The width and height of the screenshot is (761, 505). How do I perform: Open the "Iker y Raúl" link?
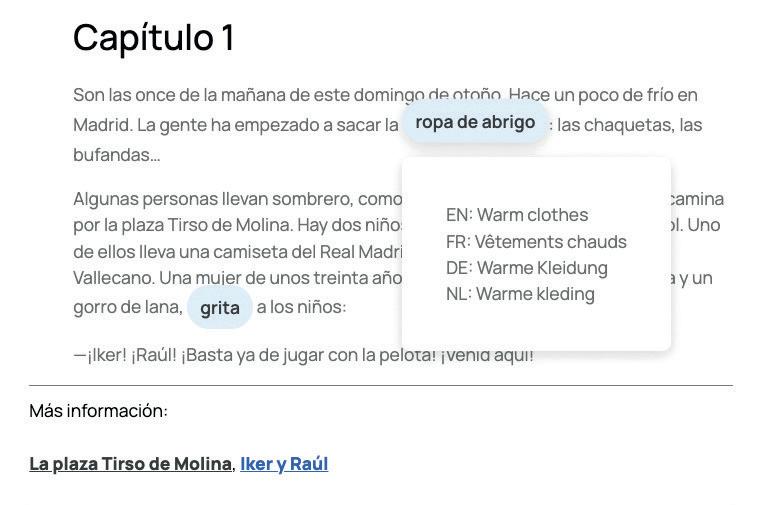click(284, 464)
